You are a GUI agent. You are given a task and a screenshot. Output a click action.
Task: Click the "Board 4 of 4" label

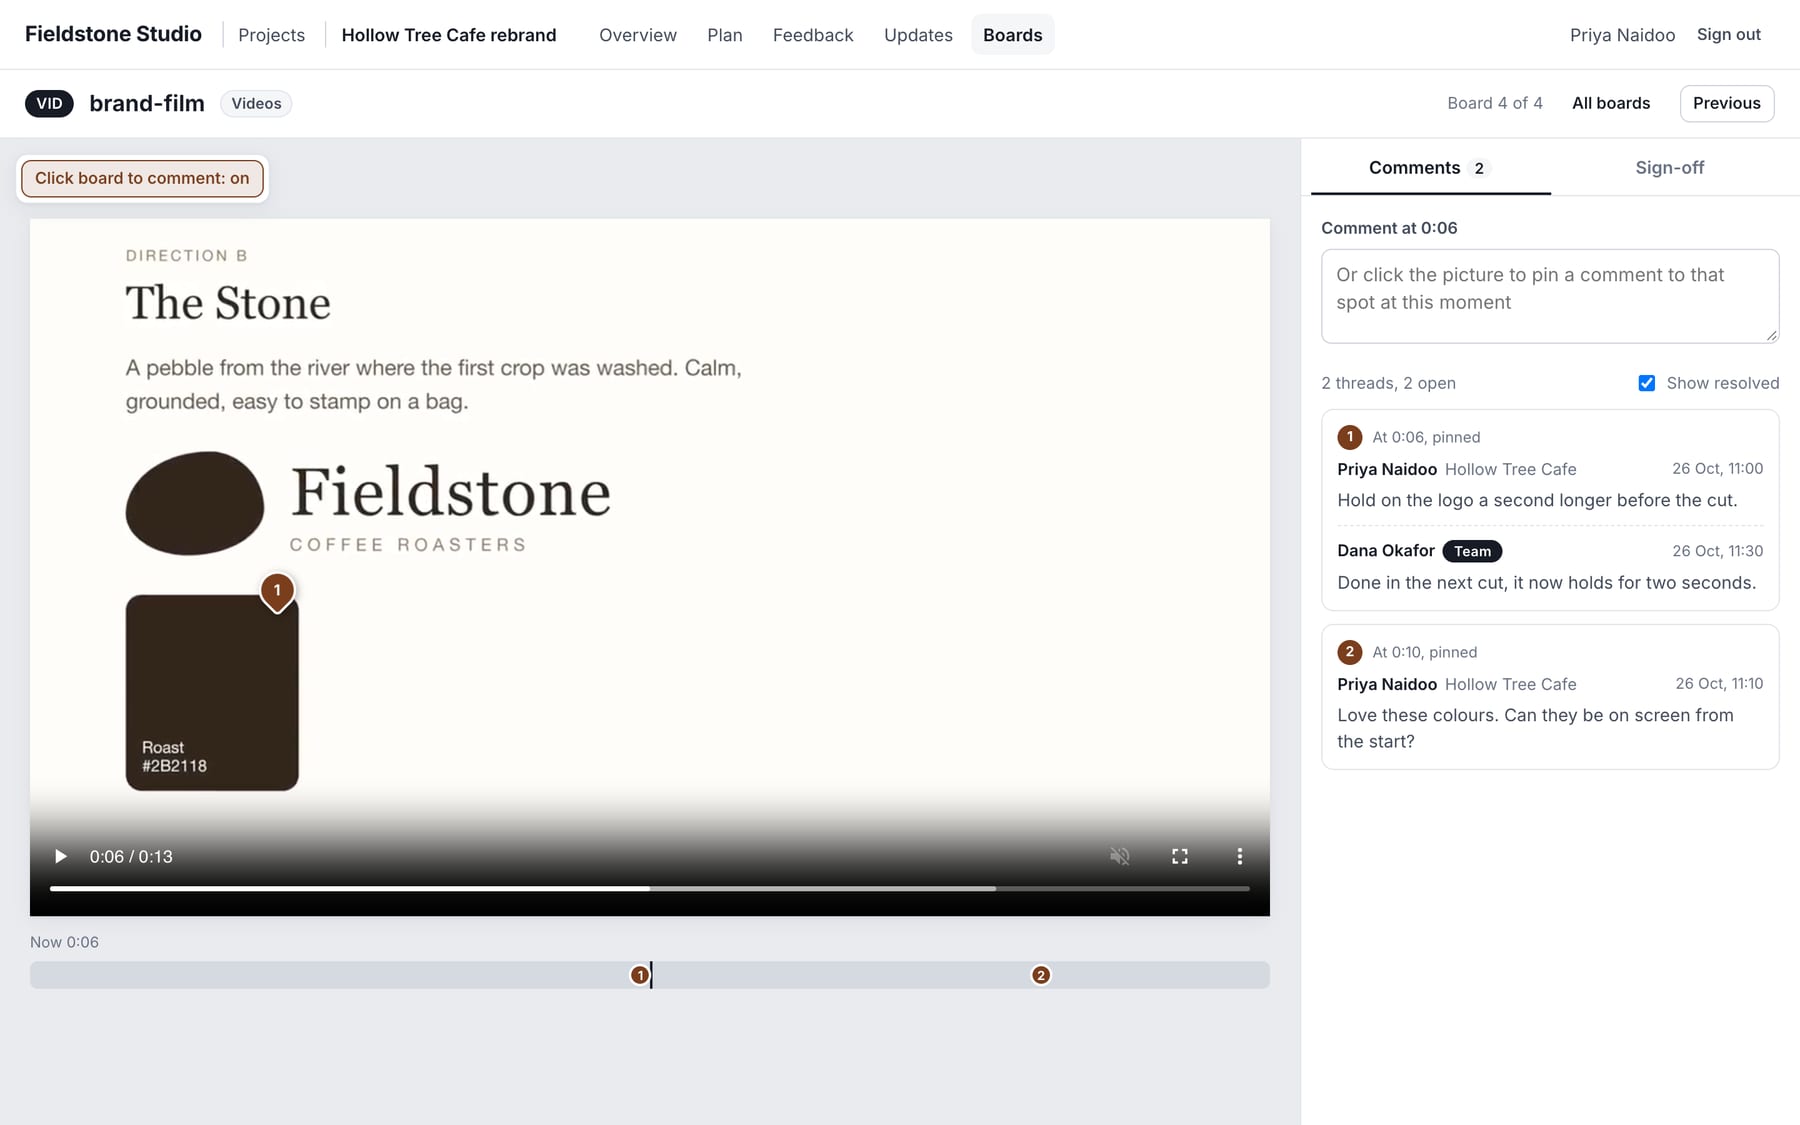(1495, 103)
